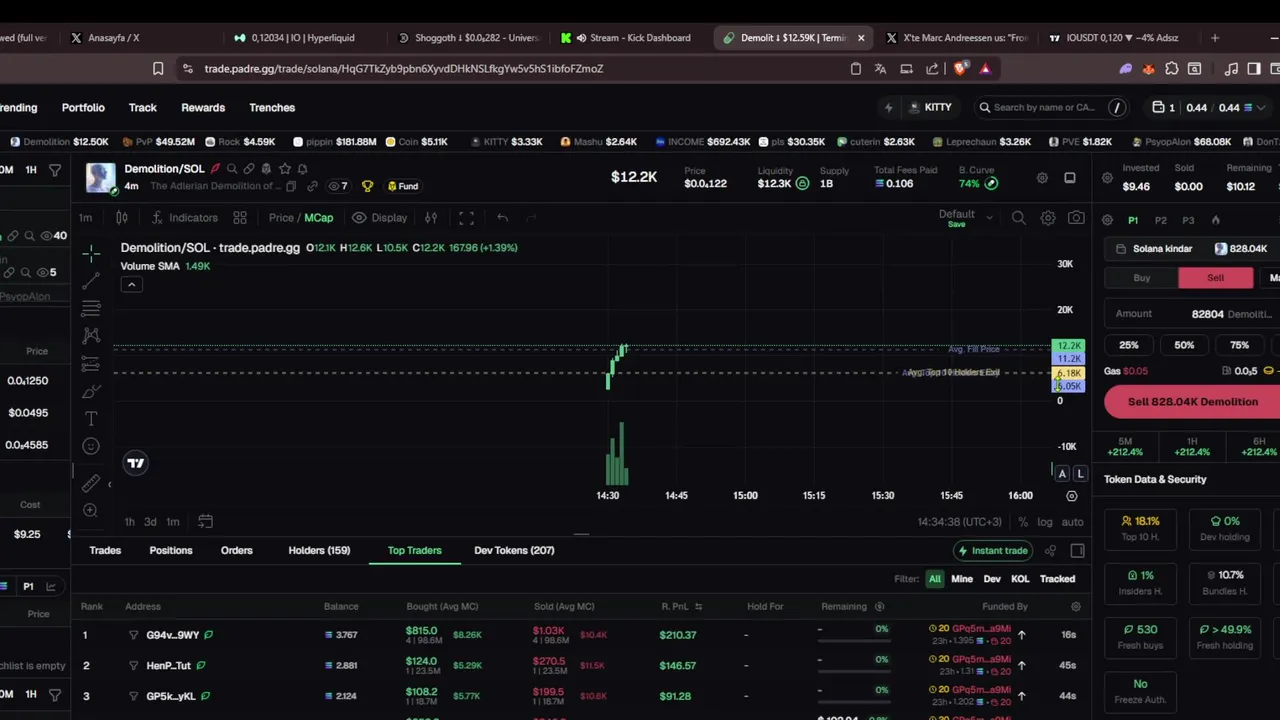Viewport: 1280px width, 720px height.
Task: Open the Trenches menu
Action: (272, 107)
